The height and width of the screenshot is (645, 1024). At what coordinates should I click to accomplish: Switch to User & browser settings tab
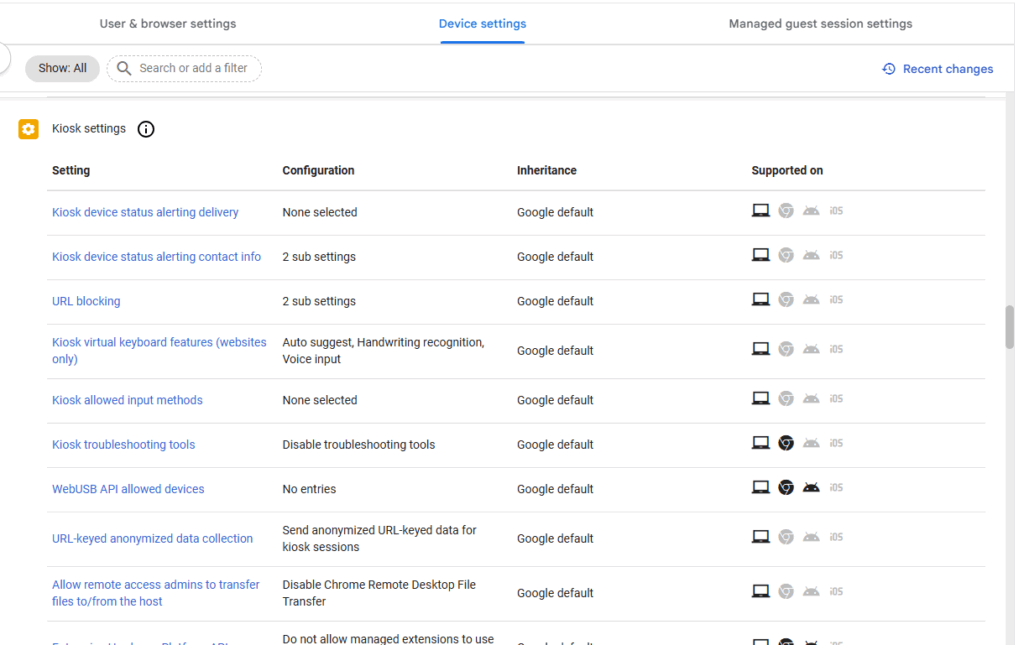(x=168, y=24)
